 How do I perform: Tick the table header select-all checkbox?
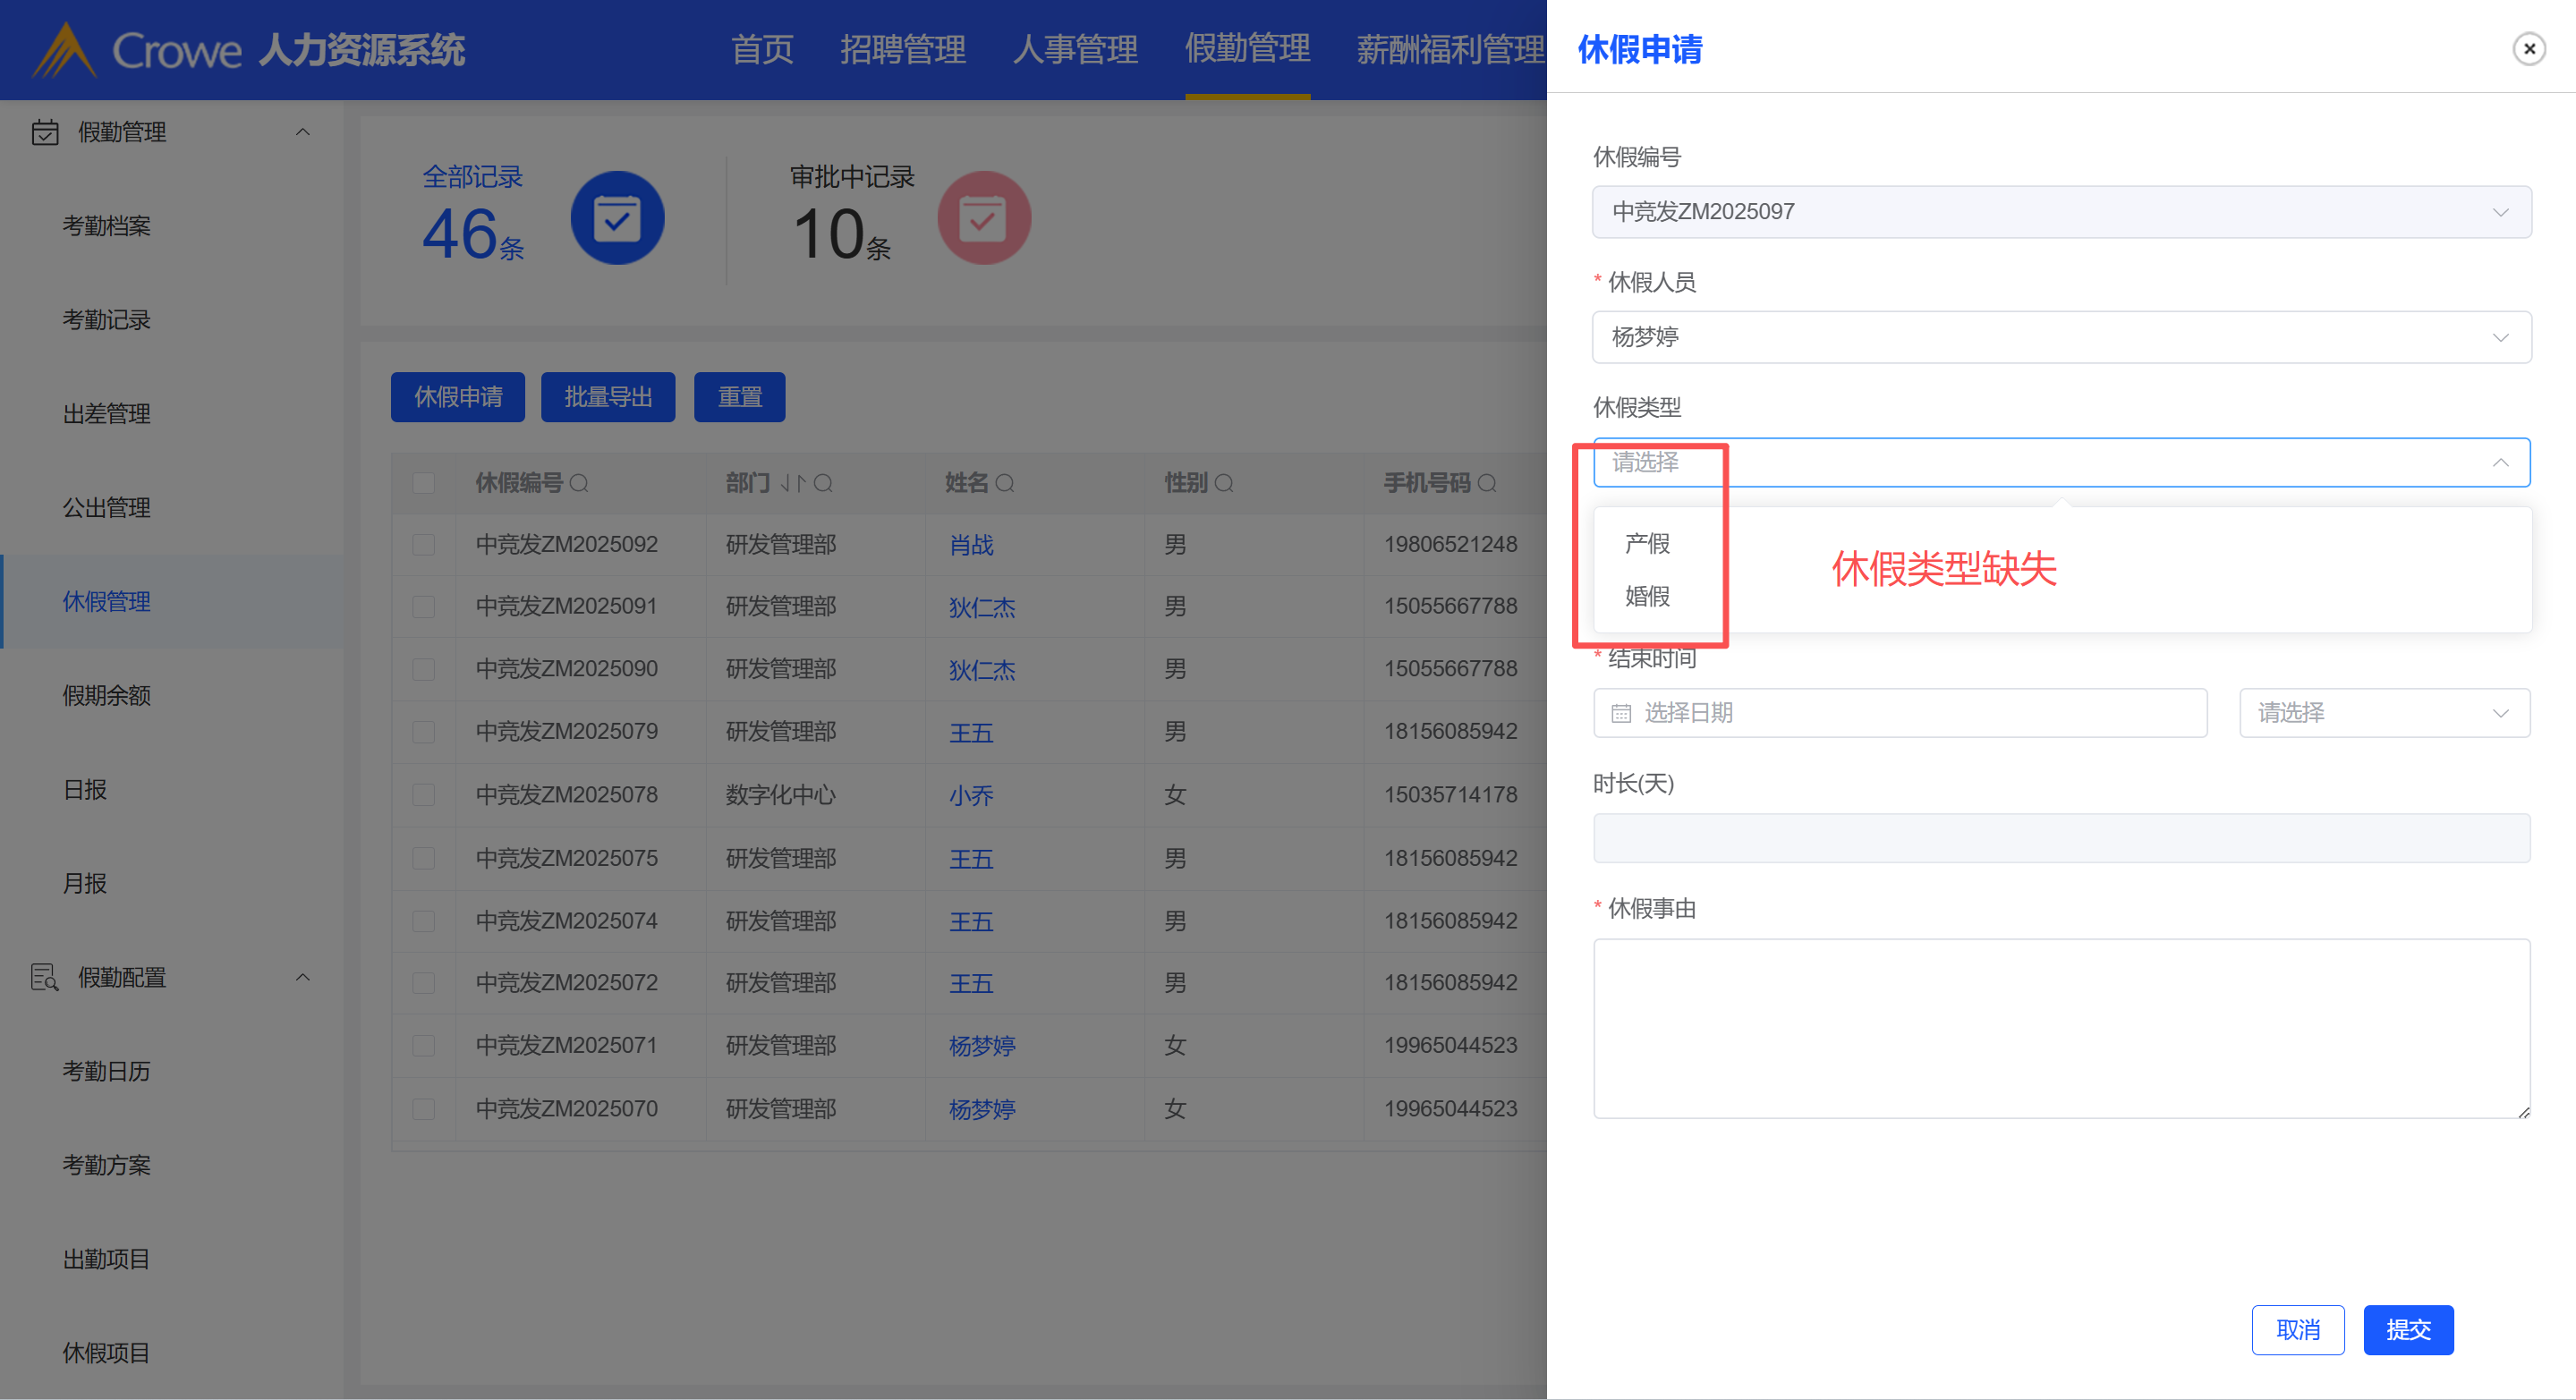coord(424,484)
